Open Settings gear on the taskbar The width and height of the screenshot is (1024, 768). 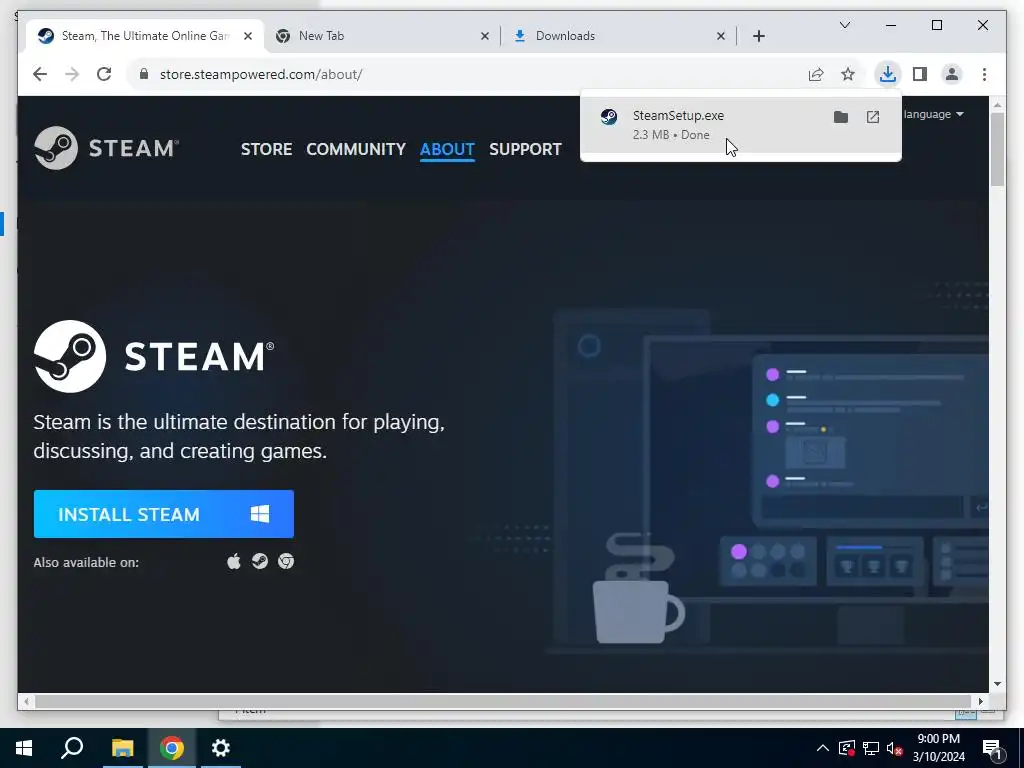[221, 748]
